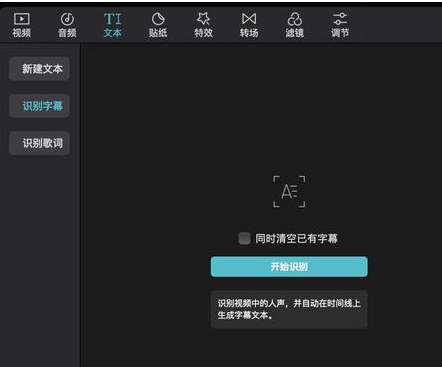Click the 开始识别 button
This screenshot has height=367, width=442.
pyautogui.click(x=289, y=267)
